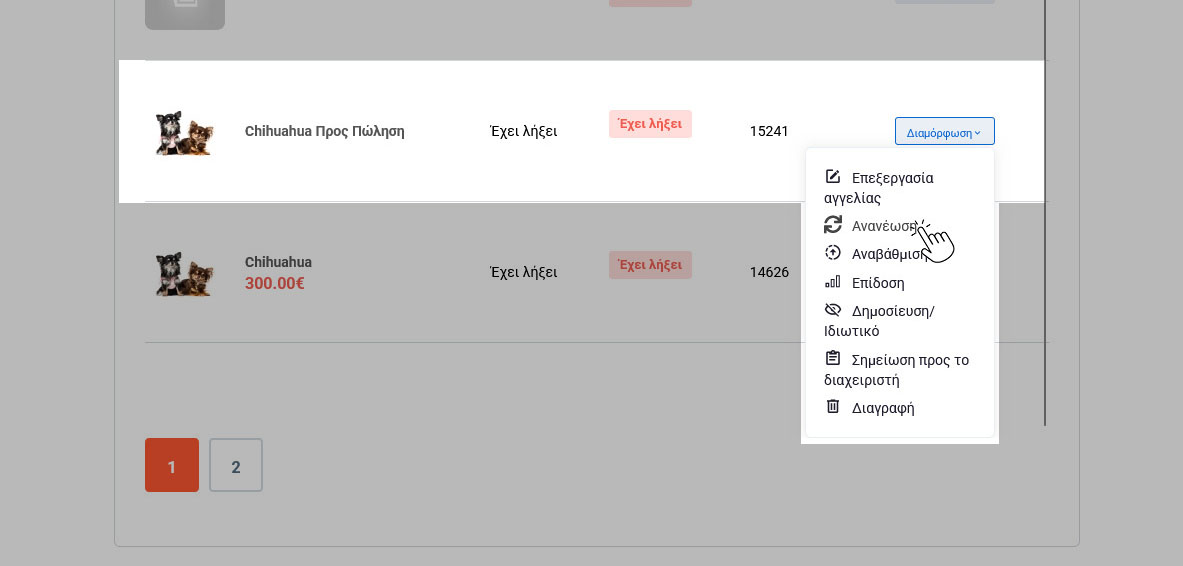Viewport: 1183px width, 566px height.
Task: Click the listing ID 15241
Action: click(769, 131)
